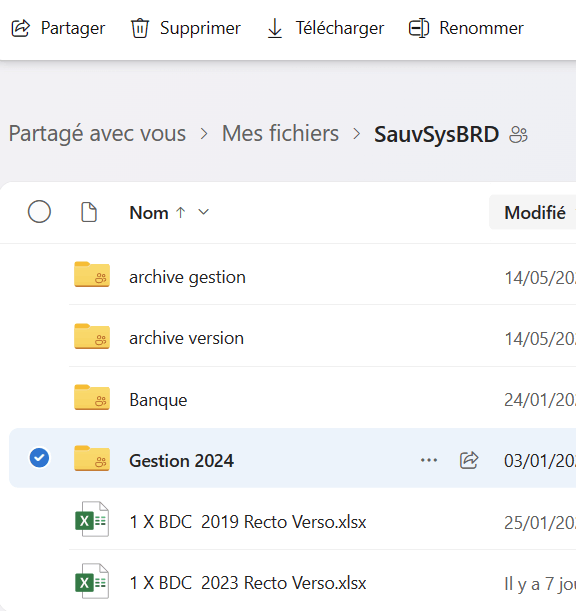Open the Nom column dropdown chevron
The image size is (576, 611).
[203, 212]
